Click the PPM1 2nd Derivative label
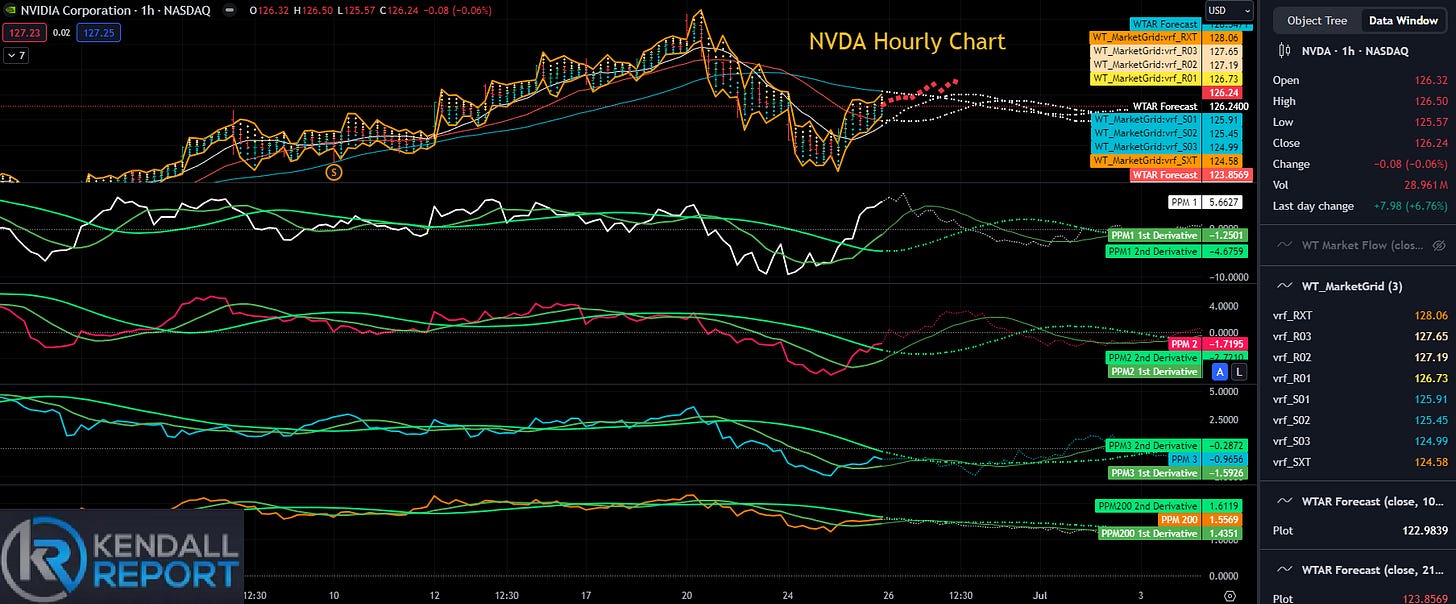The image size is (1456, 604). pos(1153,252)
